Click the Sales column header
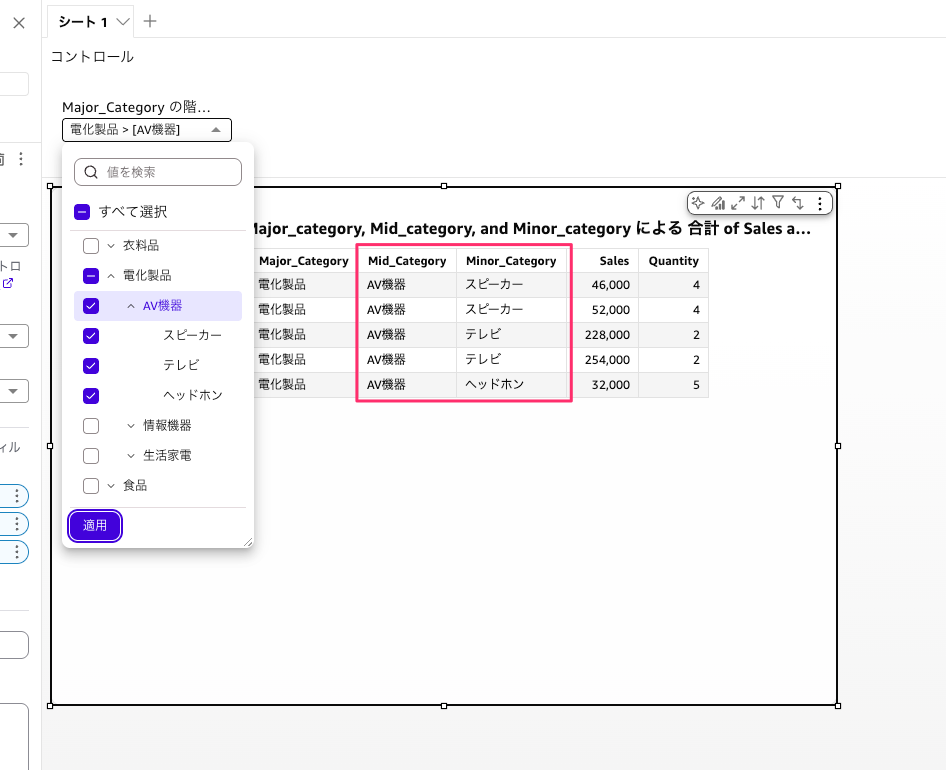This screenshot has height=770, width=946. tap(614, 261)
